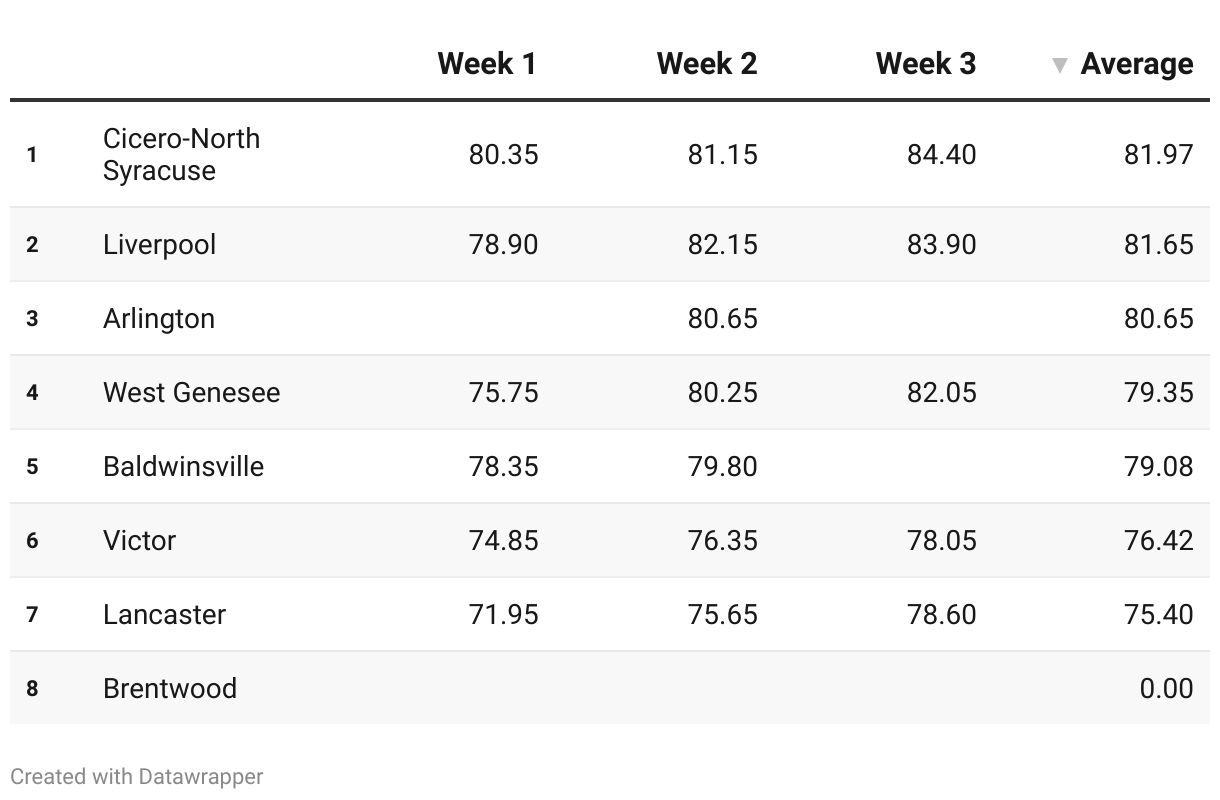Click Liverpool's Week 2 score 82.15
Screen dimensions: 1220x800
click(x=722, y=245)
